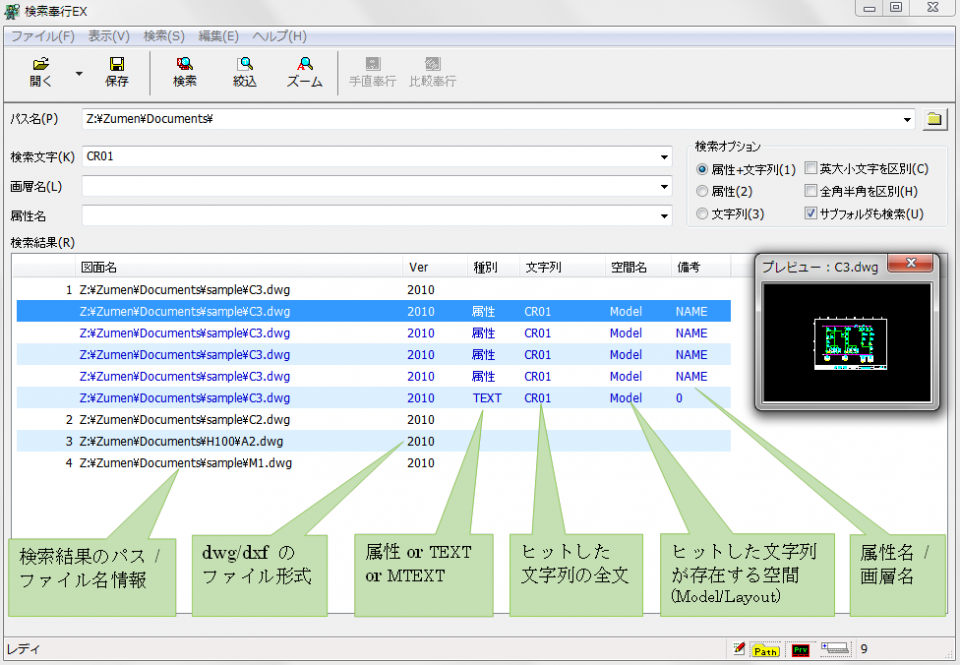Select the 文字列(3) radio button
The image size is (960, 665).
tap(702, 213)
